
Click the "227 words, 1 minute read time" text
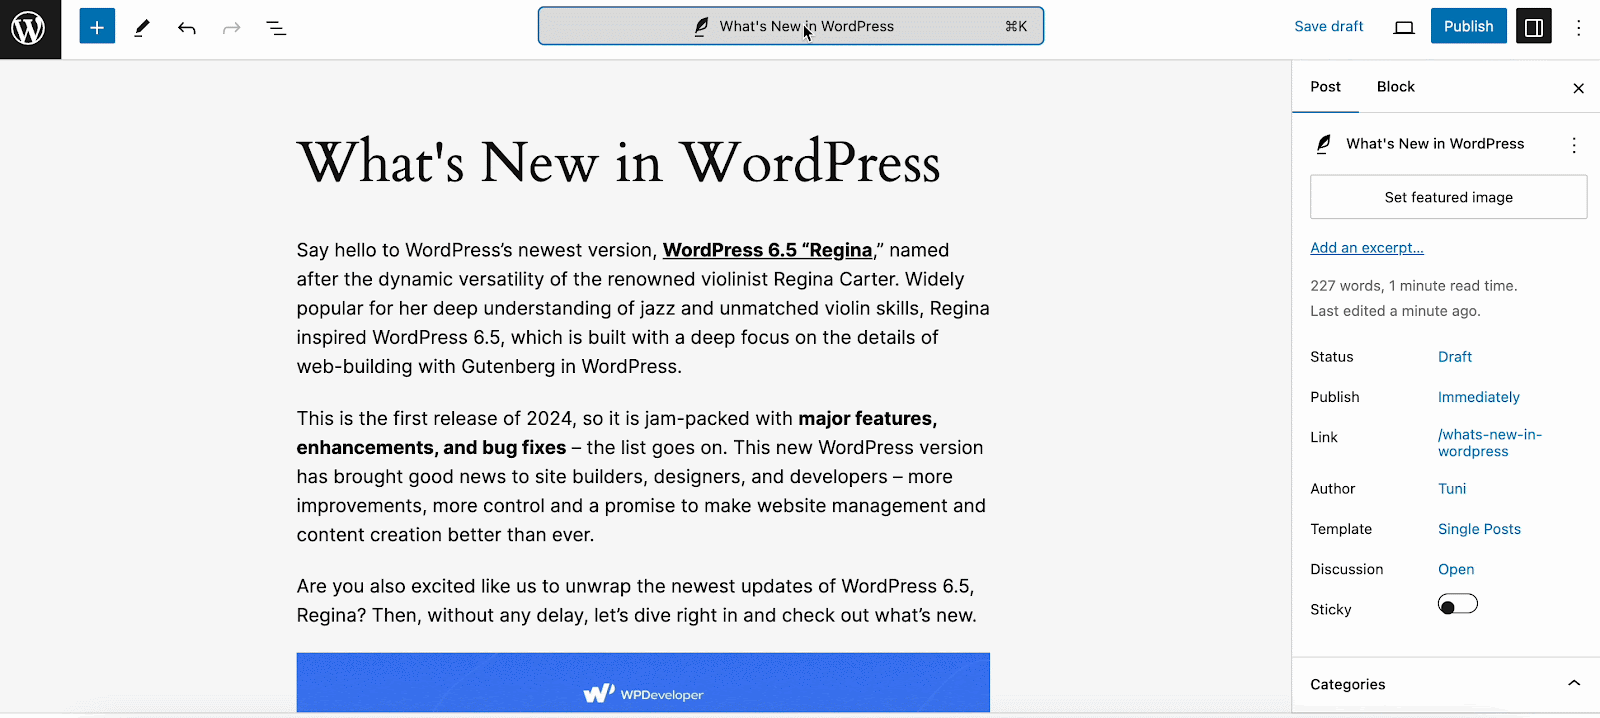coord(1414,286)
